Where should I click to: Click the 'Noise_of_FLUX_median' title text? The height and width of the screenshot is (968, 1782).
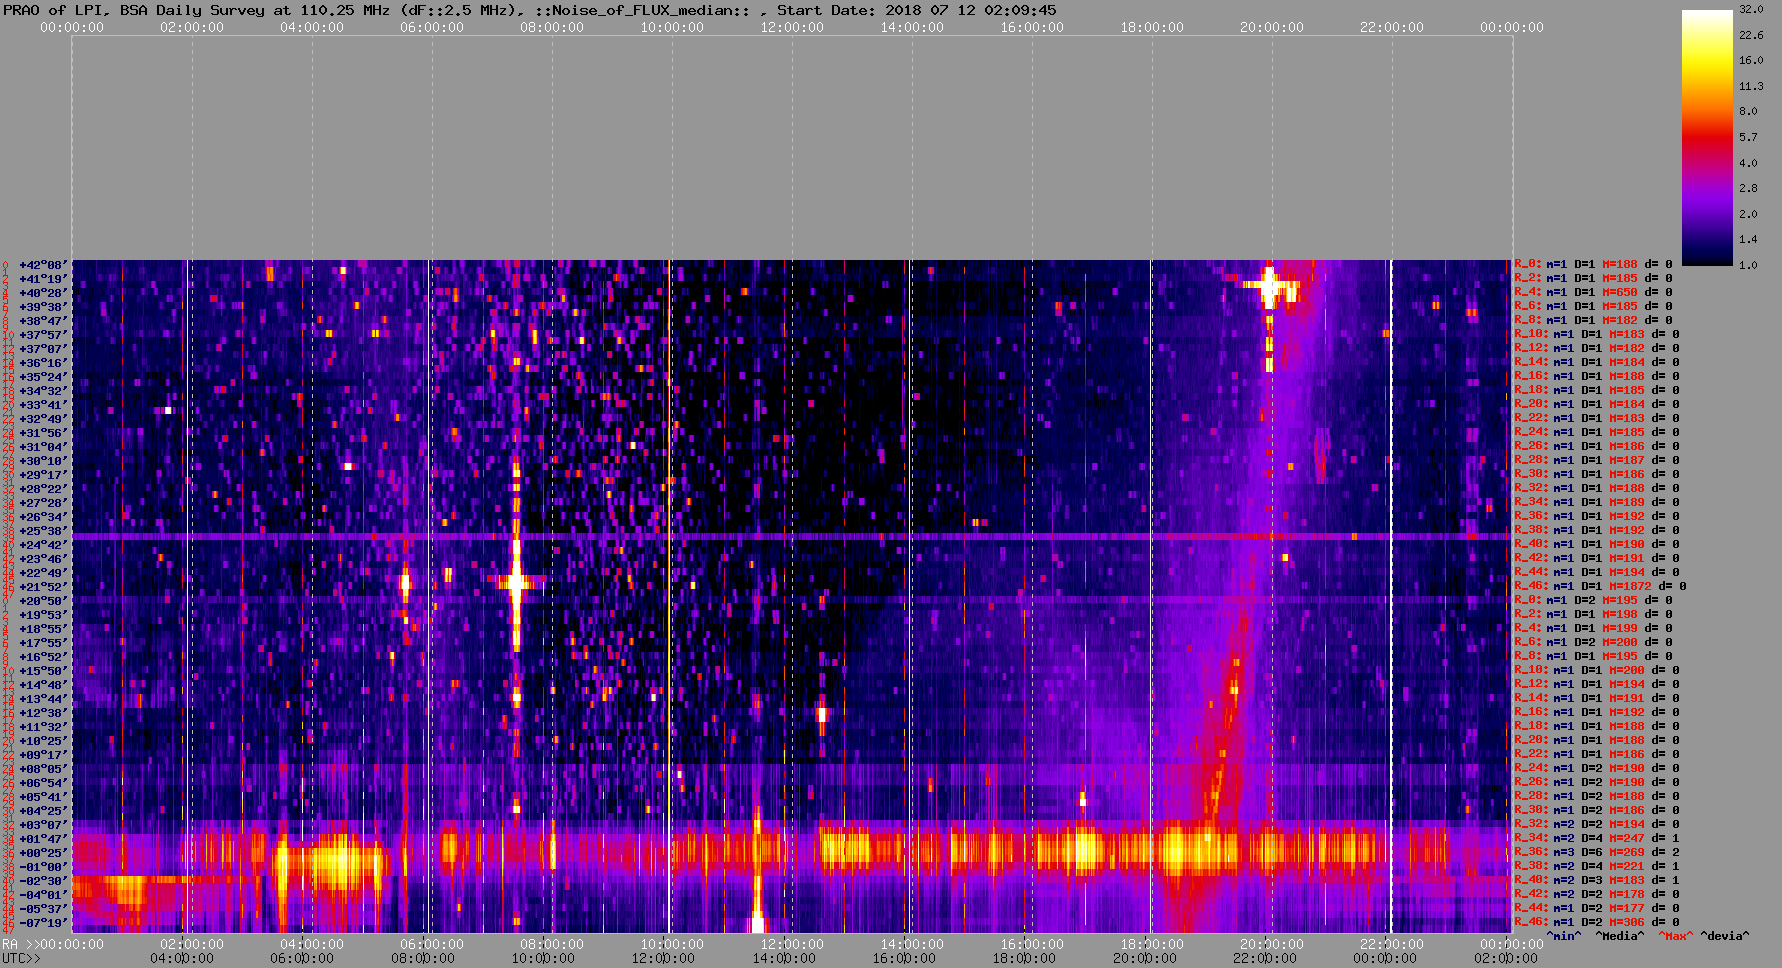643,10
